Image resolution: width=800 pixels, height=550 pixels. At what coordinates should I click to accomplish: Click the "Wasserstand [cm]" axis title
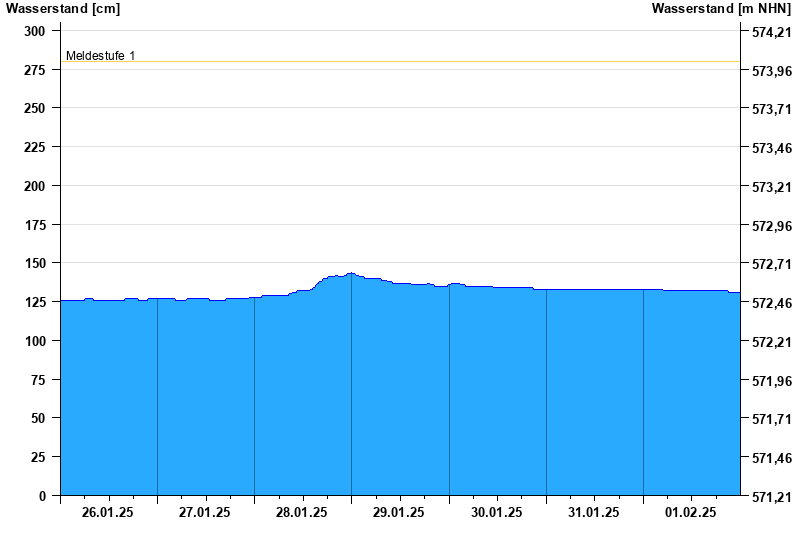click(63, 9)
